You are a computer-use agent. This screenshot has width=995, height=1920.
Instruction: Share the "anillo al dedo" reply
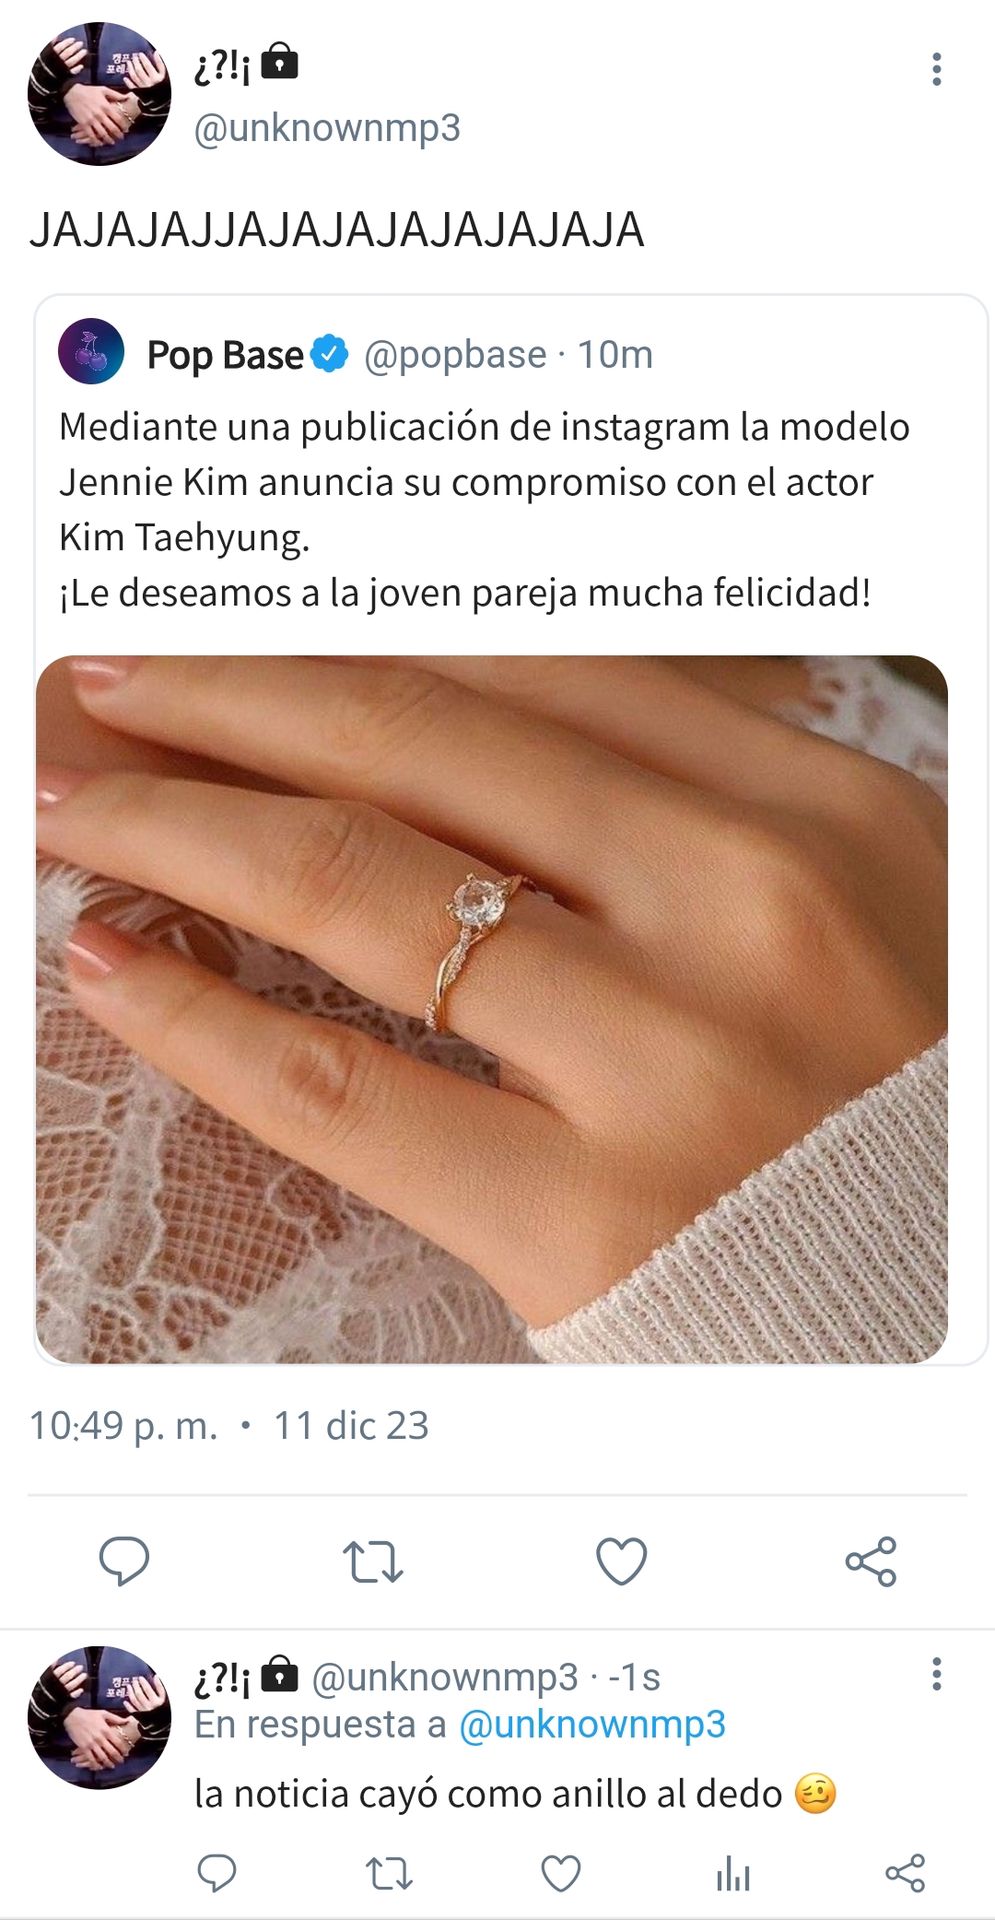(x=905, y=1873)
